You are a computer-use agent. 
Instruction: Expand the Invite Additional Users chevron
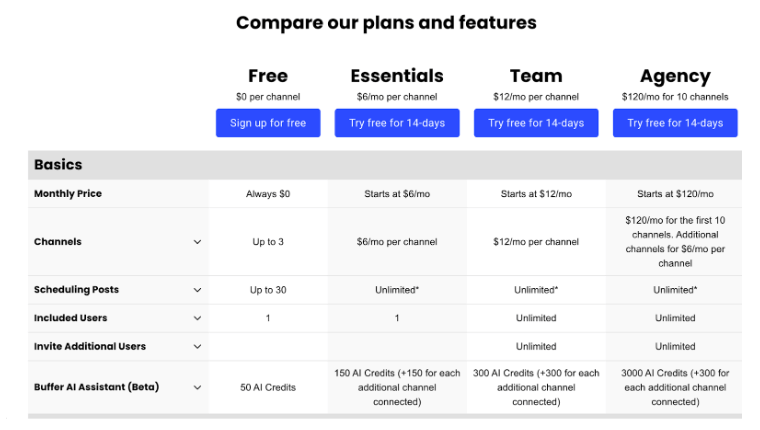197,347
